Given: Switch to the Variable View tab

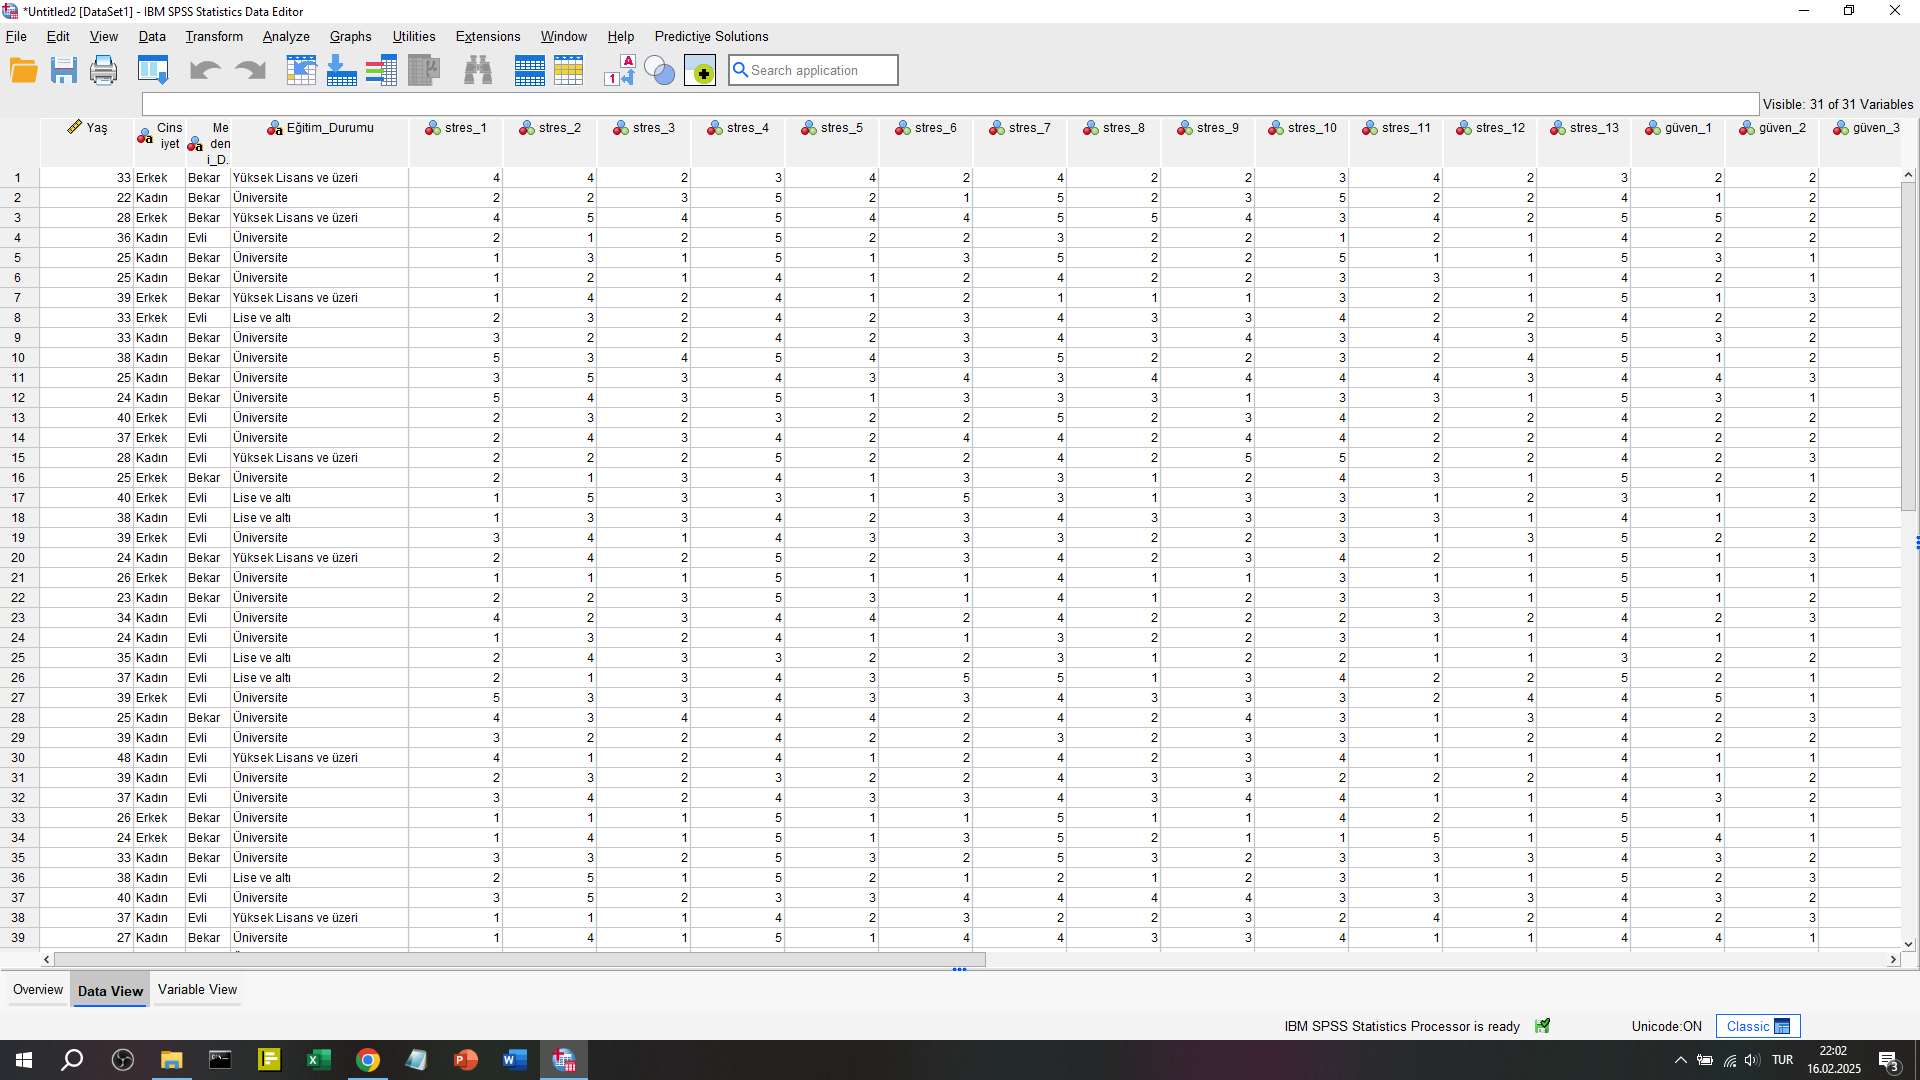Looking at the screenshot, I should 197,989.
